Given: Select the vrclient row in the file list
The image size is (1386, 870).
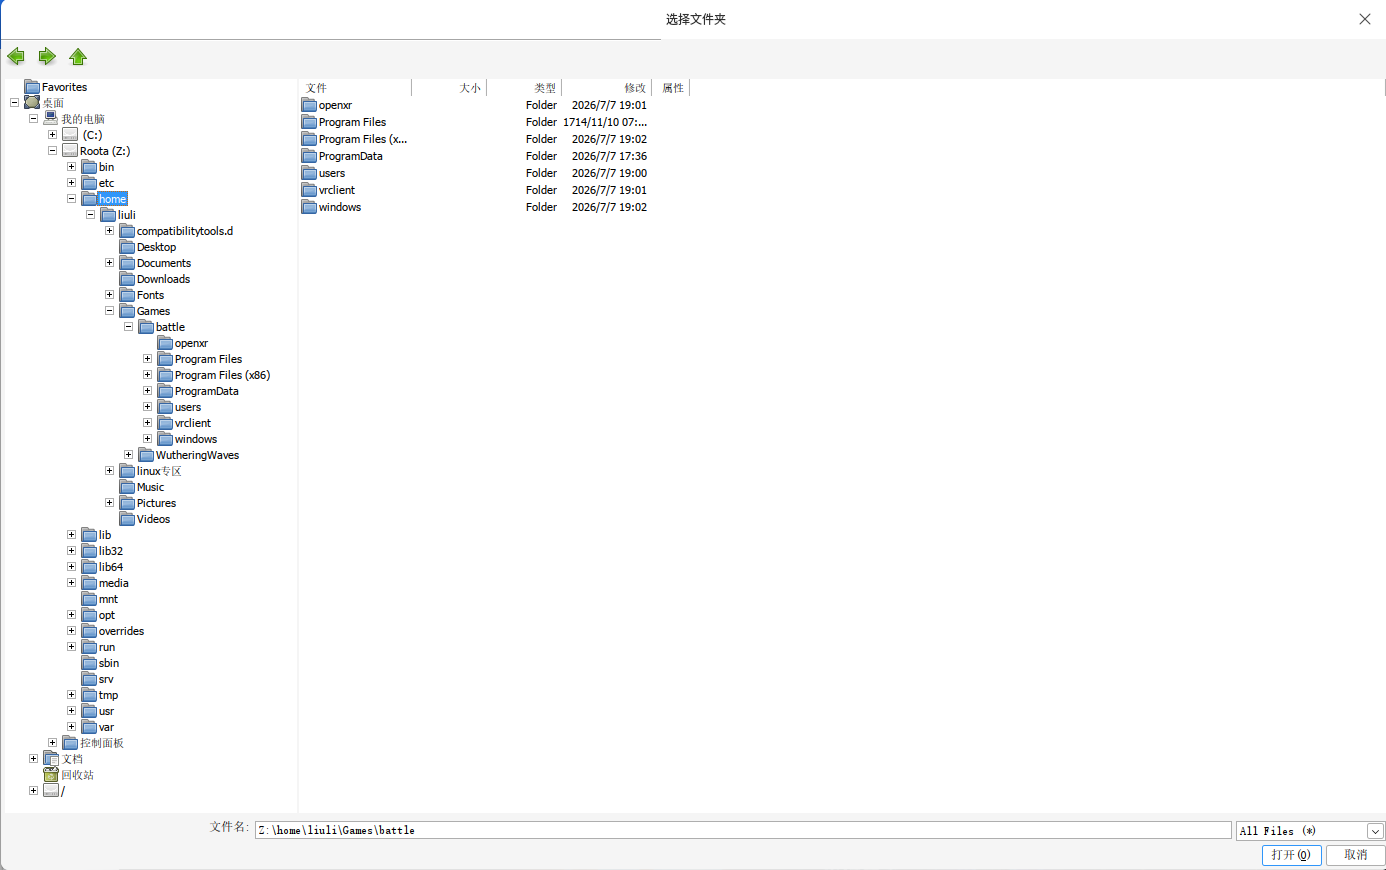Looking at the screenshot, I should pos(475,190).
